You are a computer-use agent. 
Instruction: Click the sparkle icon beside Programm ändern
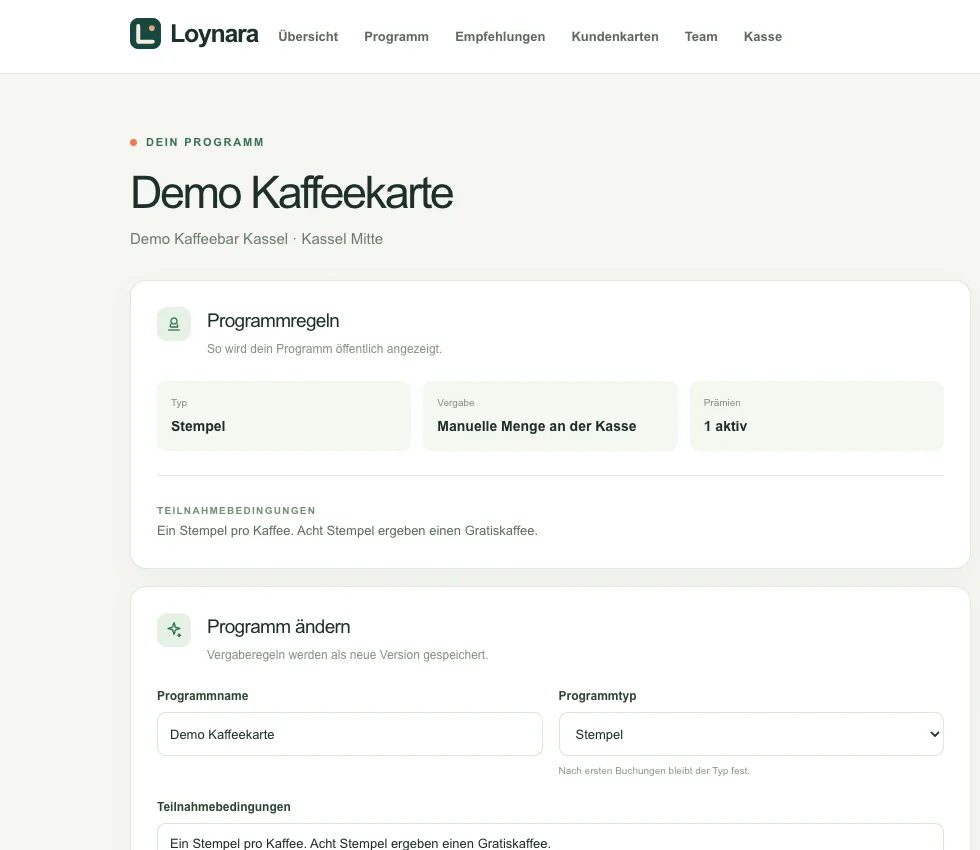(174, 630)
